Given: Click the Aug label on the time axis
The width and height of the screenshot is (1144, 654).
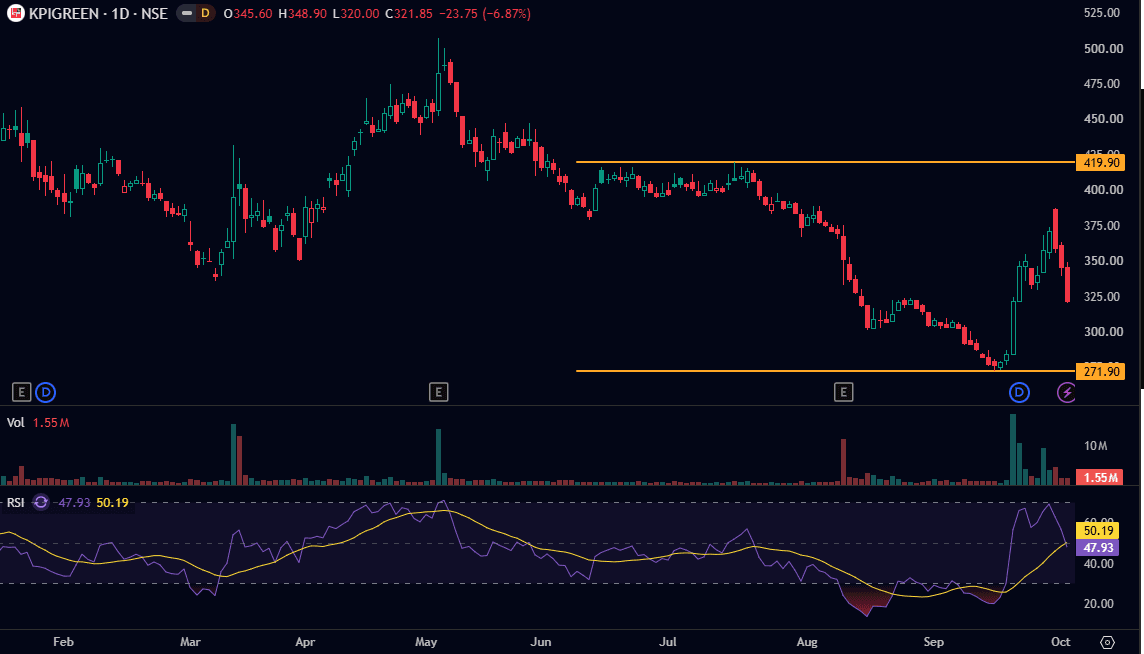Looking at the screenshot, I should tap(807, 642).
